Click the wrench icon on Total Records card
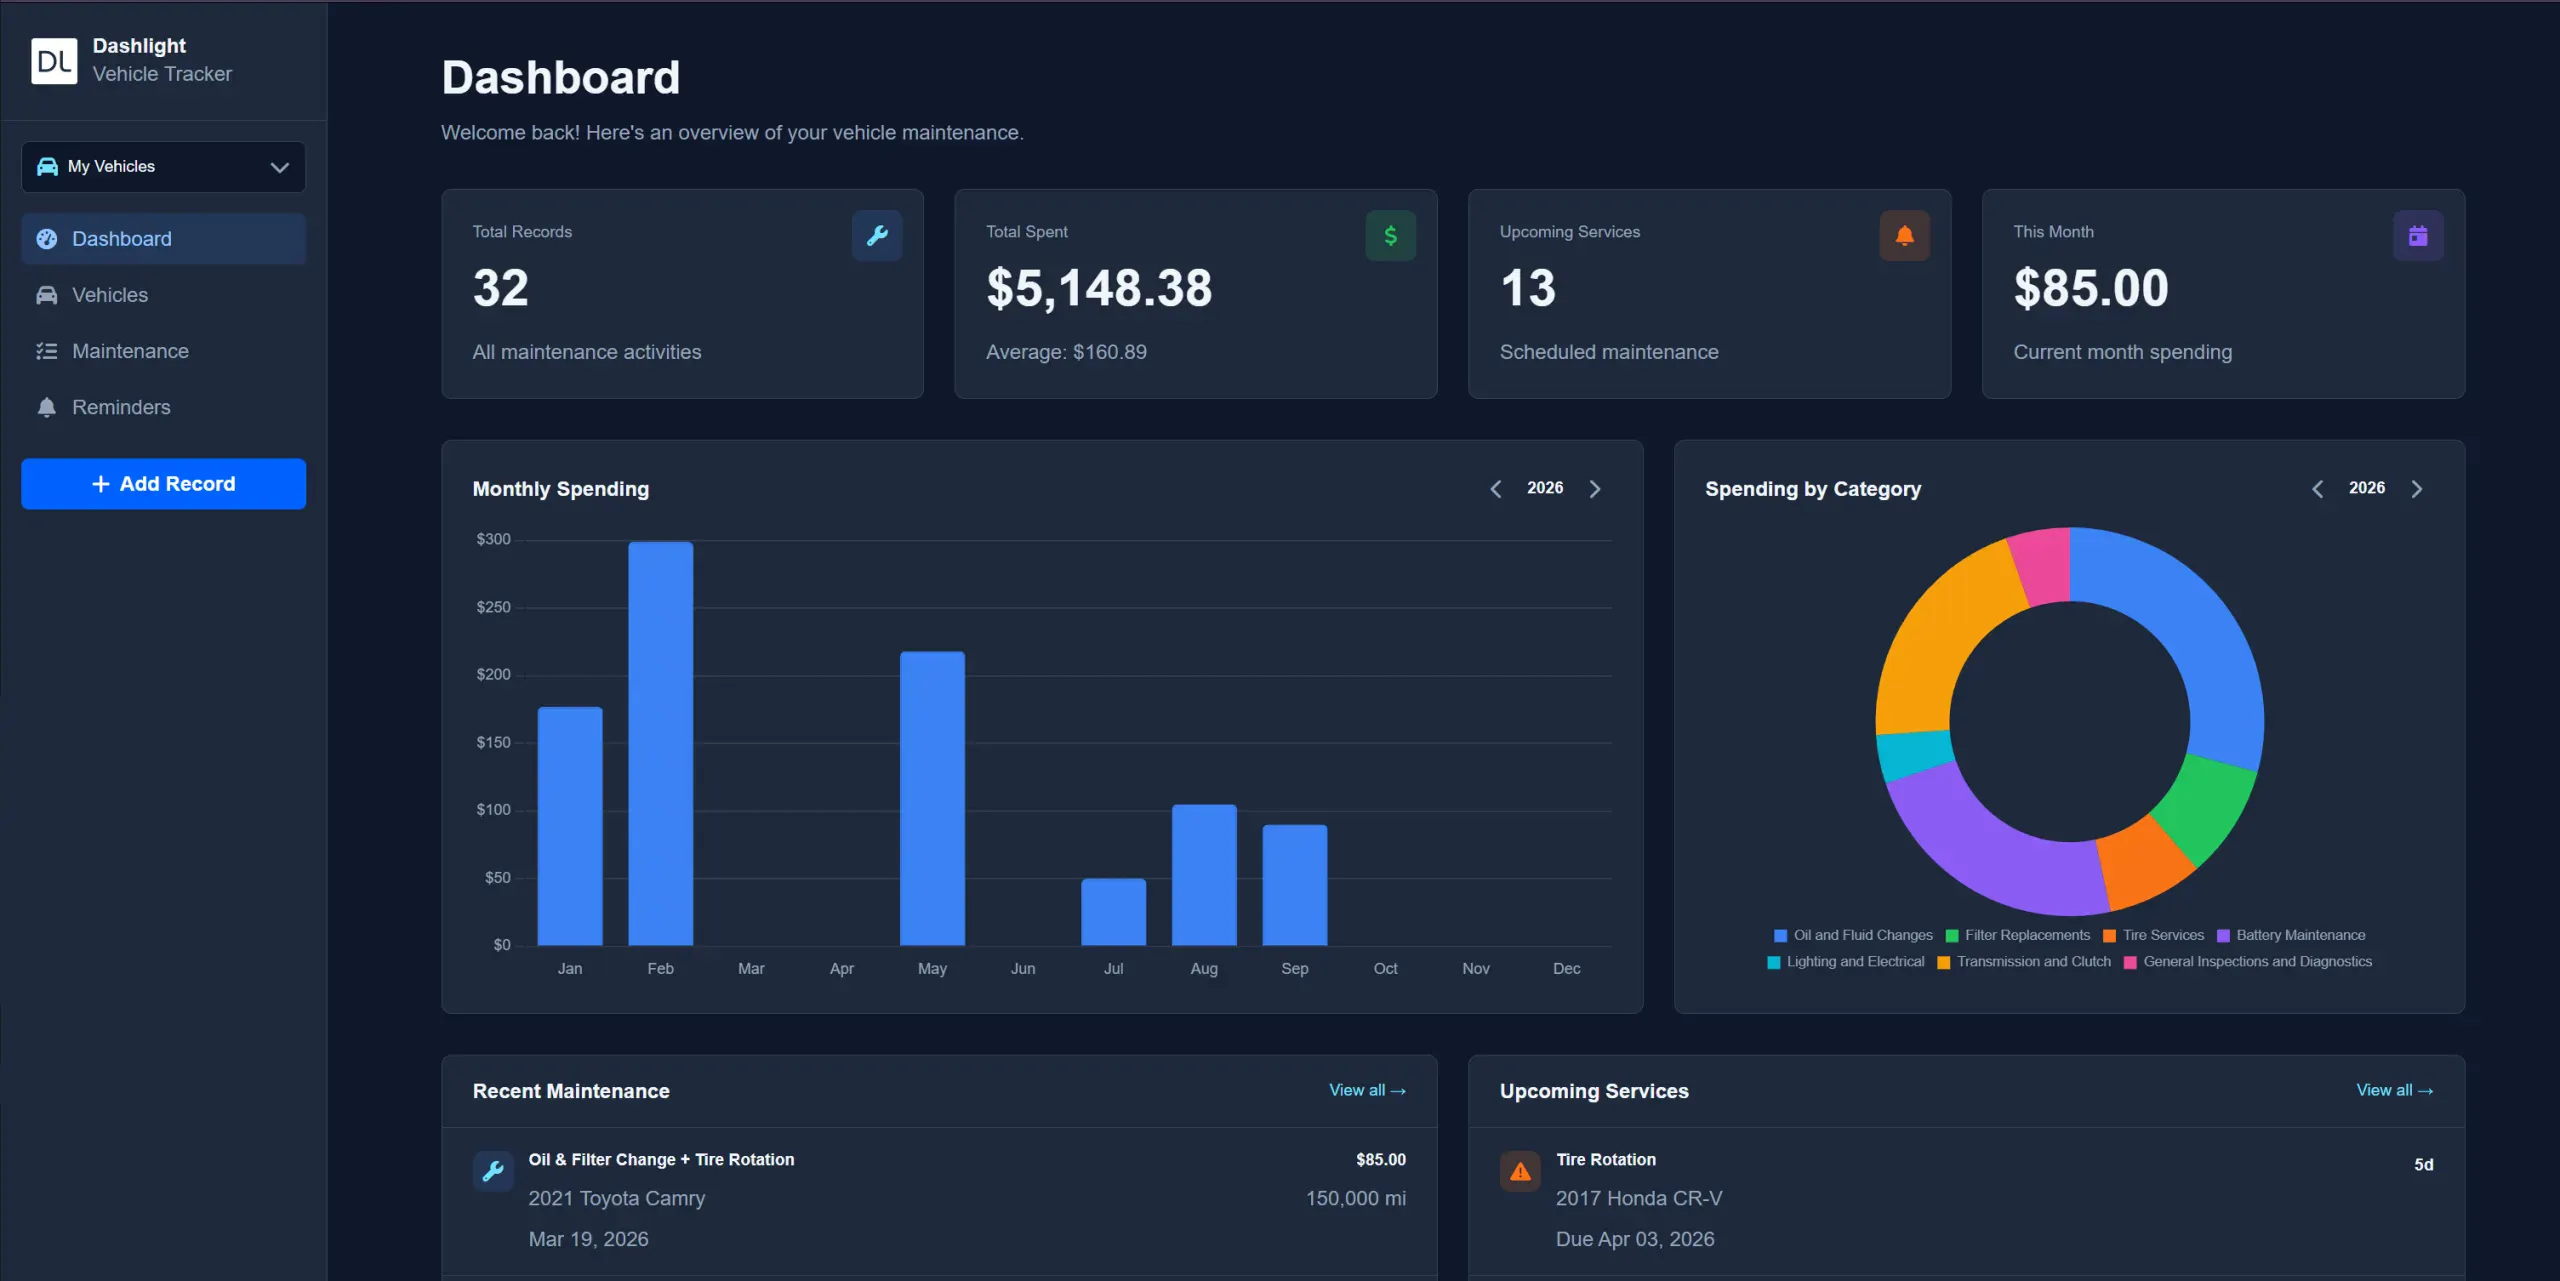Viewport: 2560px width, 1281px height. [877, 236]
